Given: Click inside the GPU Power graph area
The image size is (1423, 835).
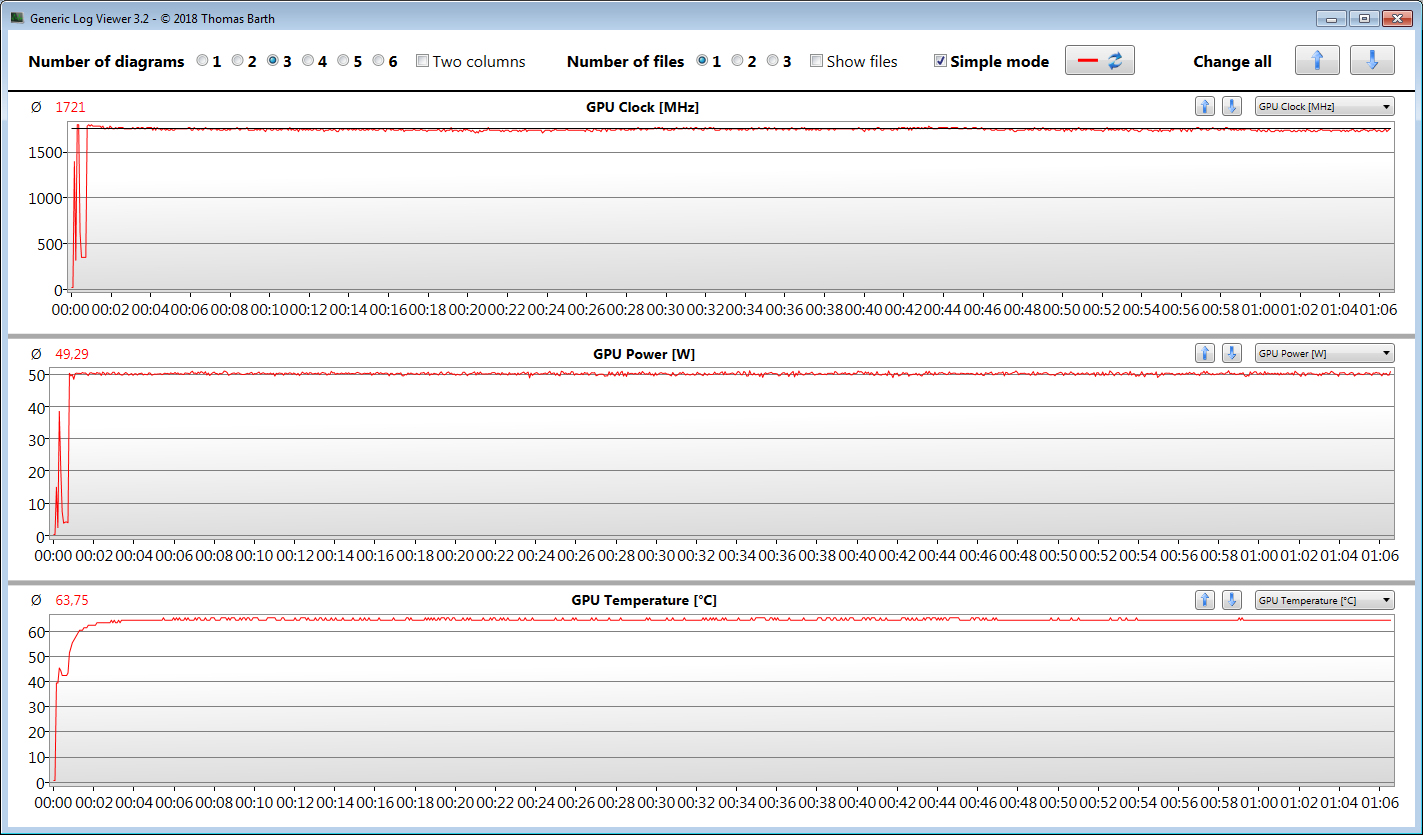Looking at the screenshot, I should (723, 452).
